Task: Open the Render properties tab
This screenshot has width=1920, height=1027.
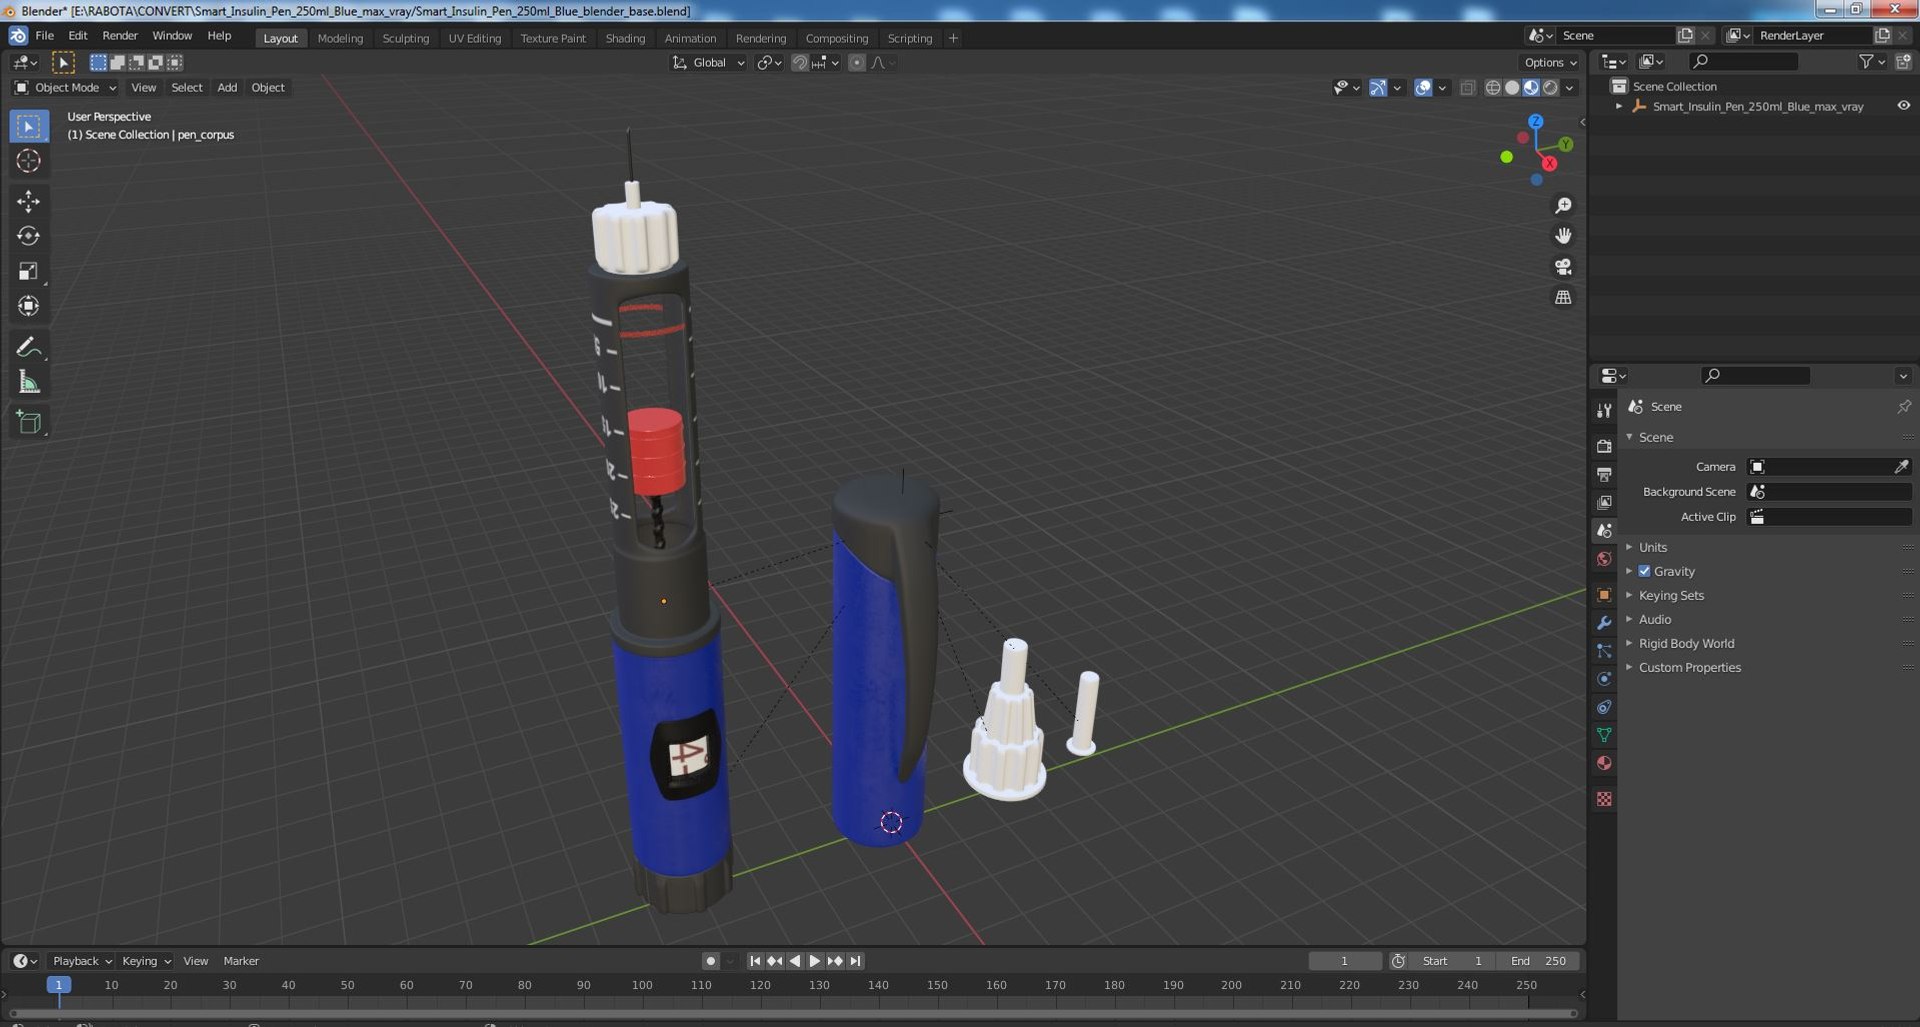Action: [x=1604, y=446]
